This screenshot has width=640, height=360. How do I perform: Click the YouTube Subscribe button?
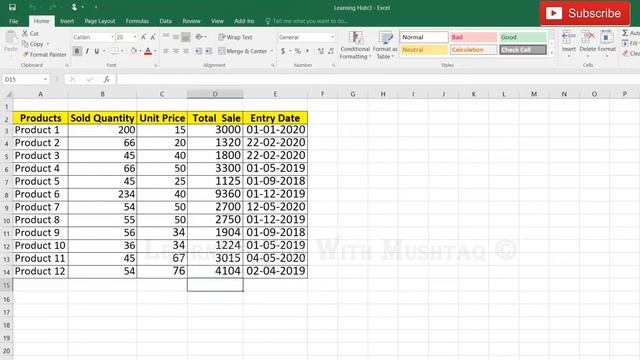585,13
